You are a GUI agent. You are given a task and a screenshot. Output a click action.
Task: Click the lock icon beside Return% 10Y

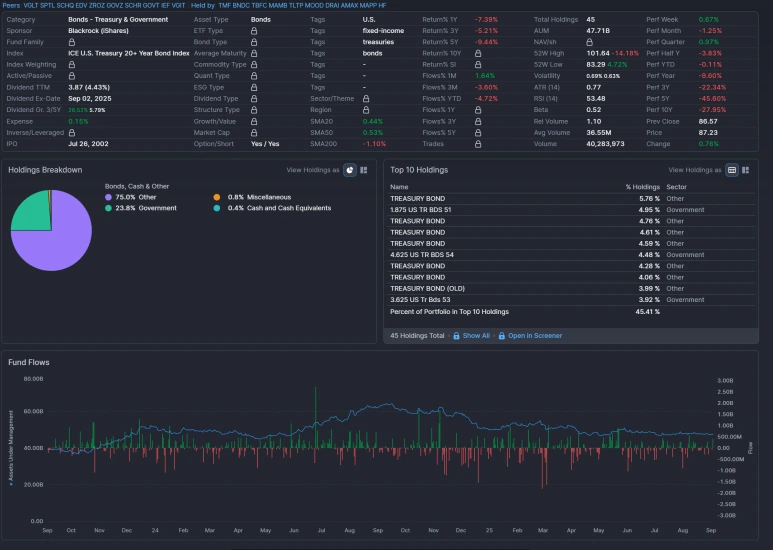478,53
